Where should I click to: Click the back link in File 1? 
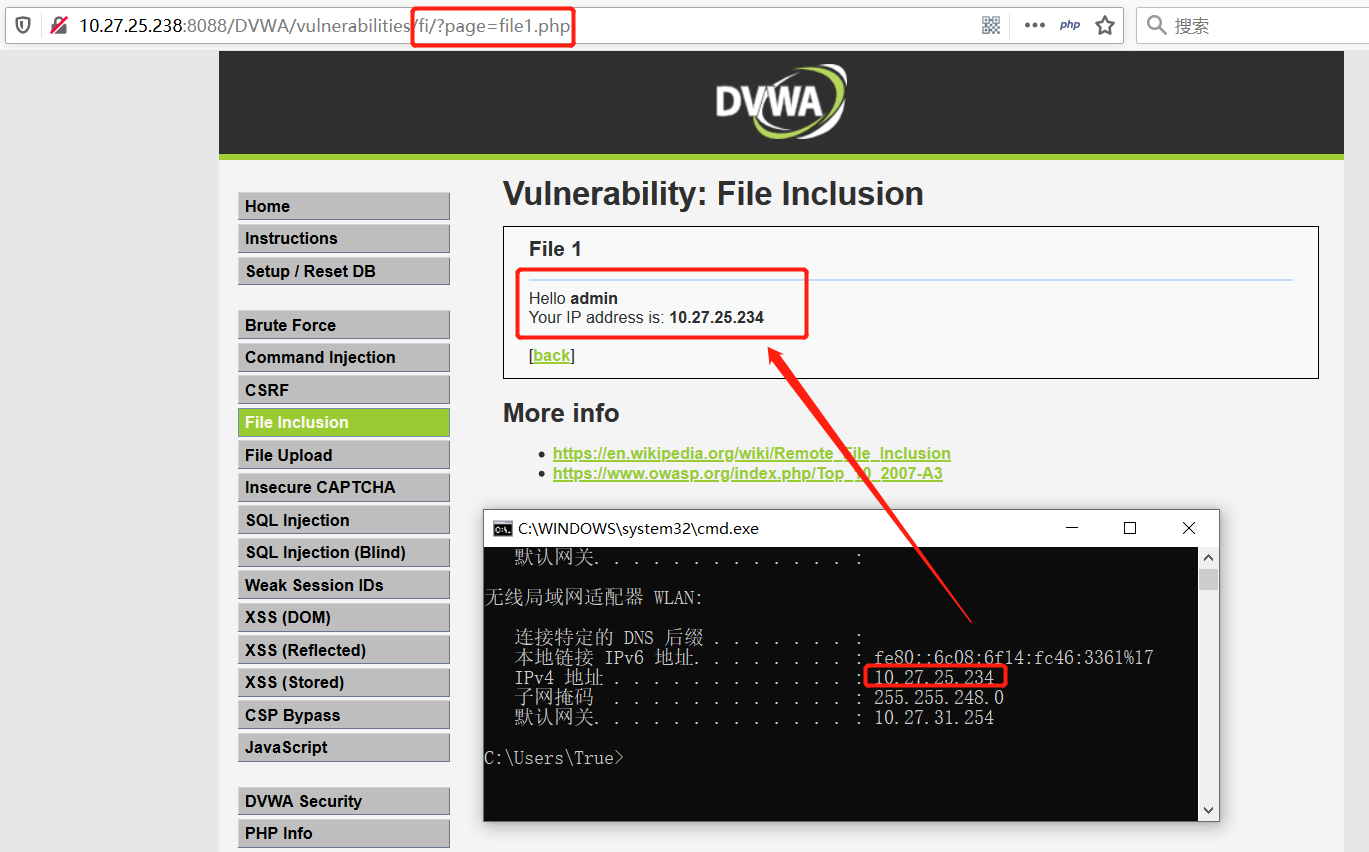click(551, 355)
